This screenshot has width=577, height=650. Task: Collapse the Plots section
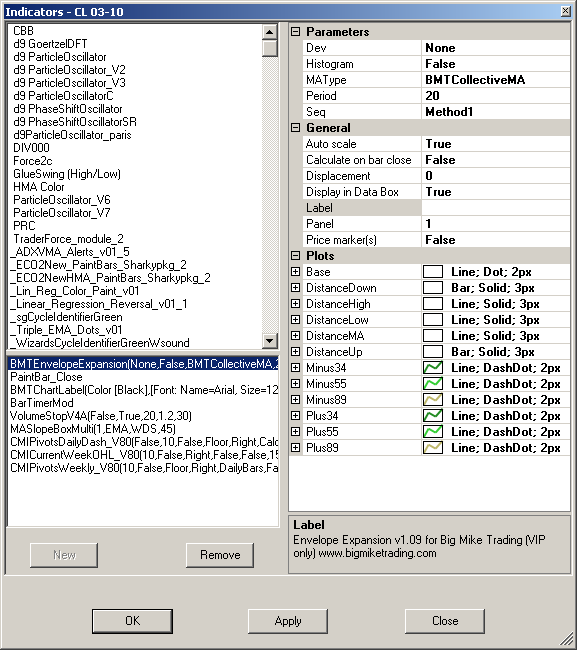[295, 255]
